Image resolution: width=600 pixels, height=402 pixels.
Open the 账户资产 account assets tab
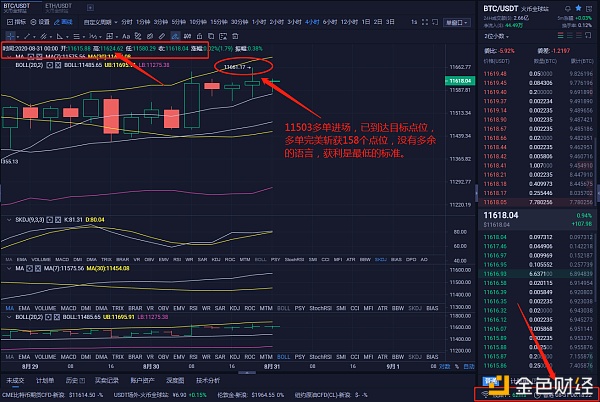(x=142, y=381)
